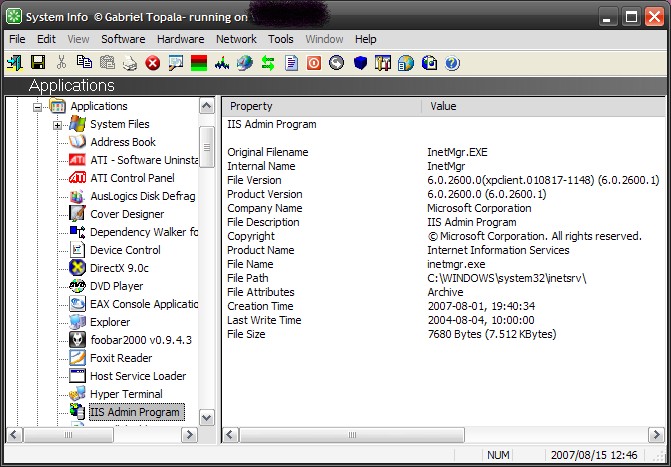Click the spiky graph monitor icon
This screenshot has width=671, height=467.
222,63
